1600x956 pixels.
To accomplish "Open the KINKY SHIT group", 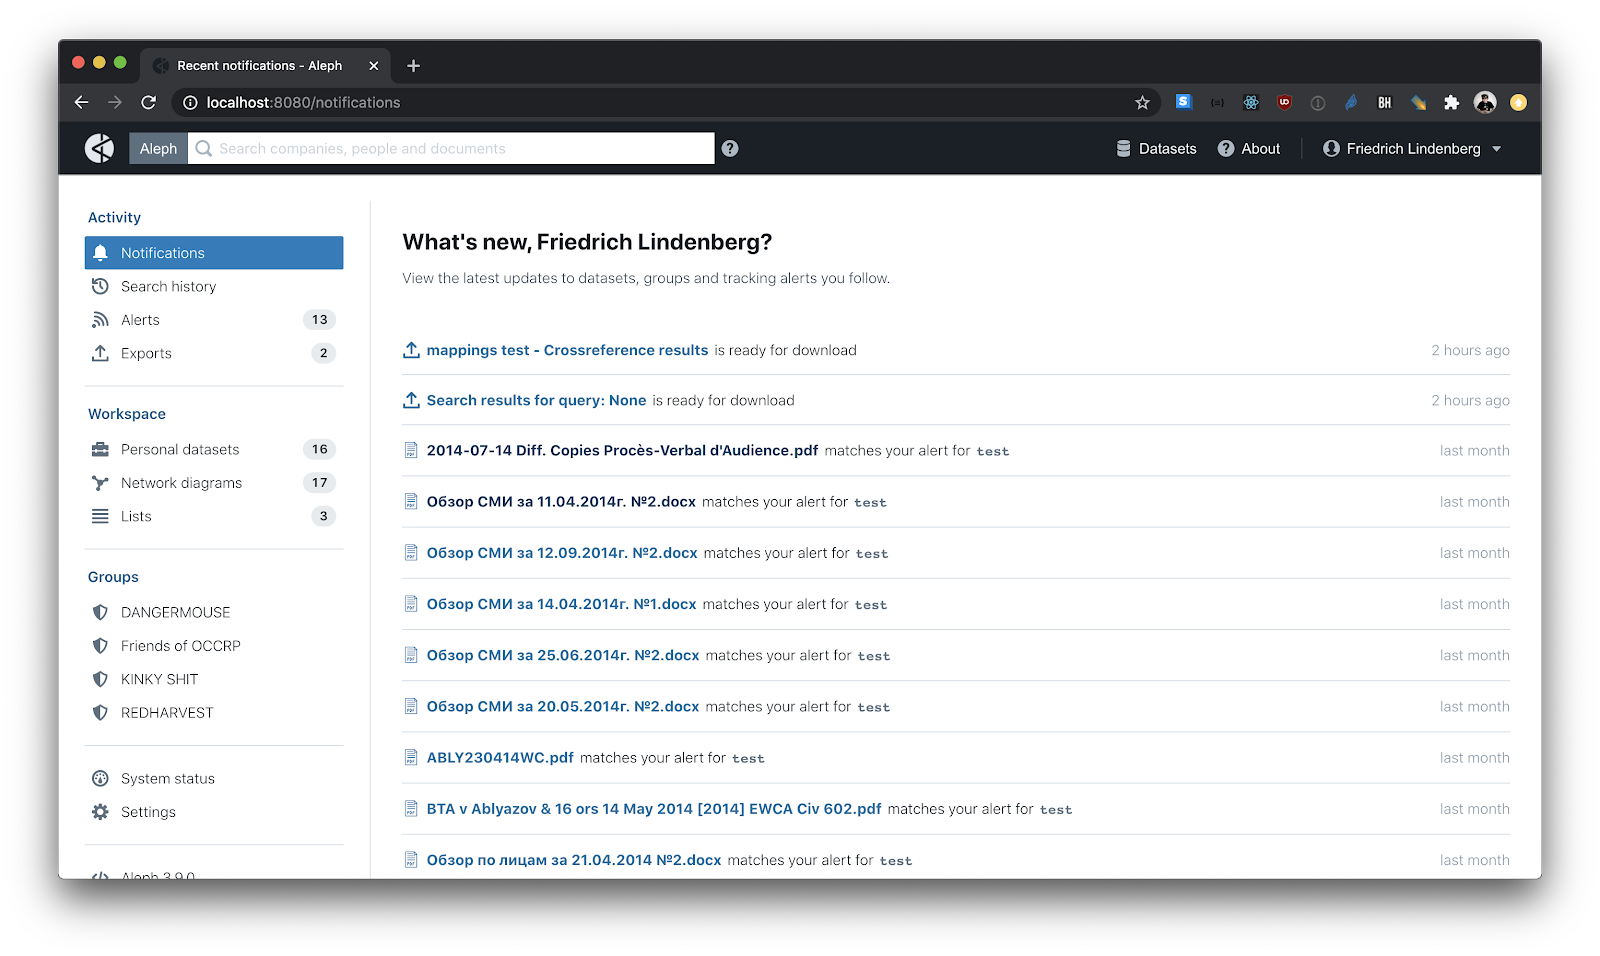I will 214,679.
